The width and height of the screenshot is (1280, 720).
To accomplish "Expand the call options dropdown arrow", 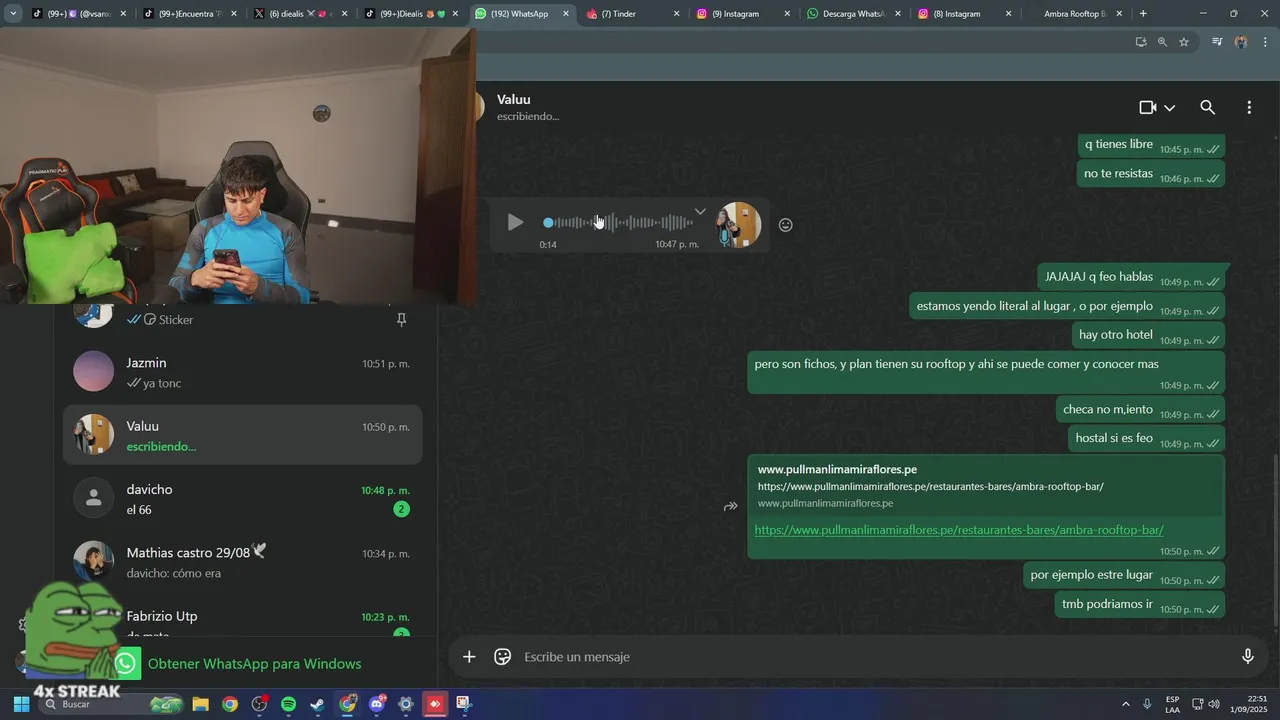I will tap(1169, 108).
